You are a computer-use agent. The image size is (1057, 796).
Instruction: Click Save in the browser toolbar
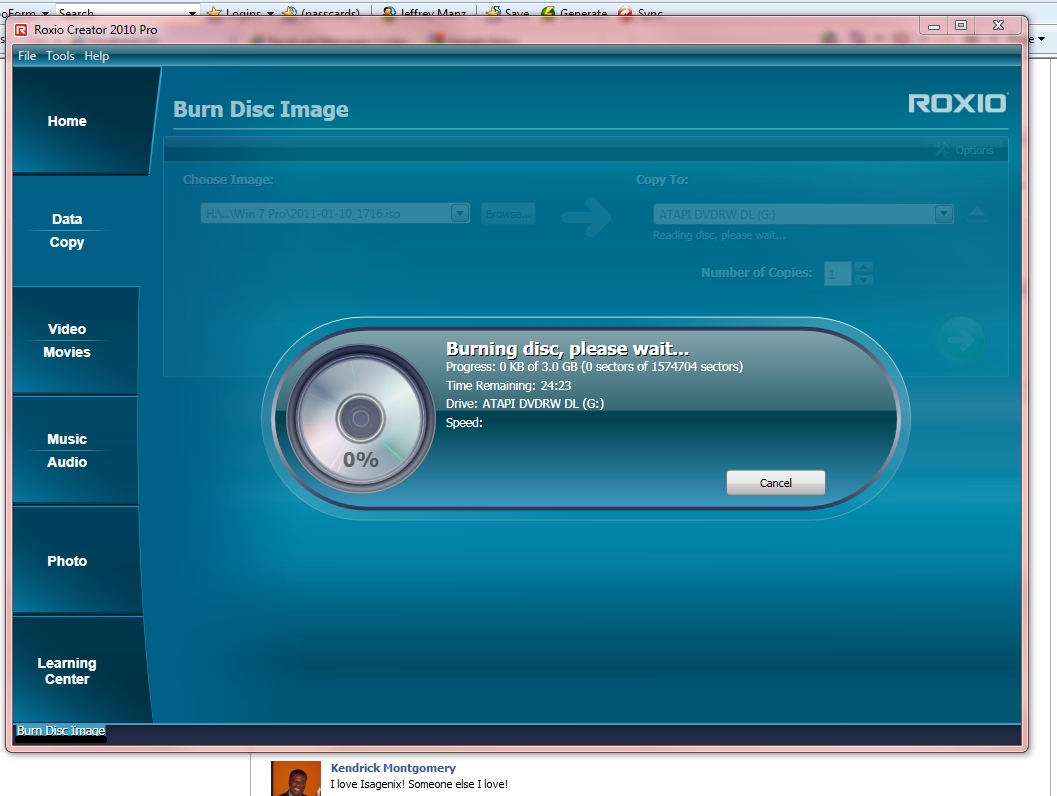pos(508,12)
